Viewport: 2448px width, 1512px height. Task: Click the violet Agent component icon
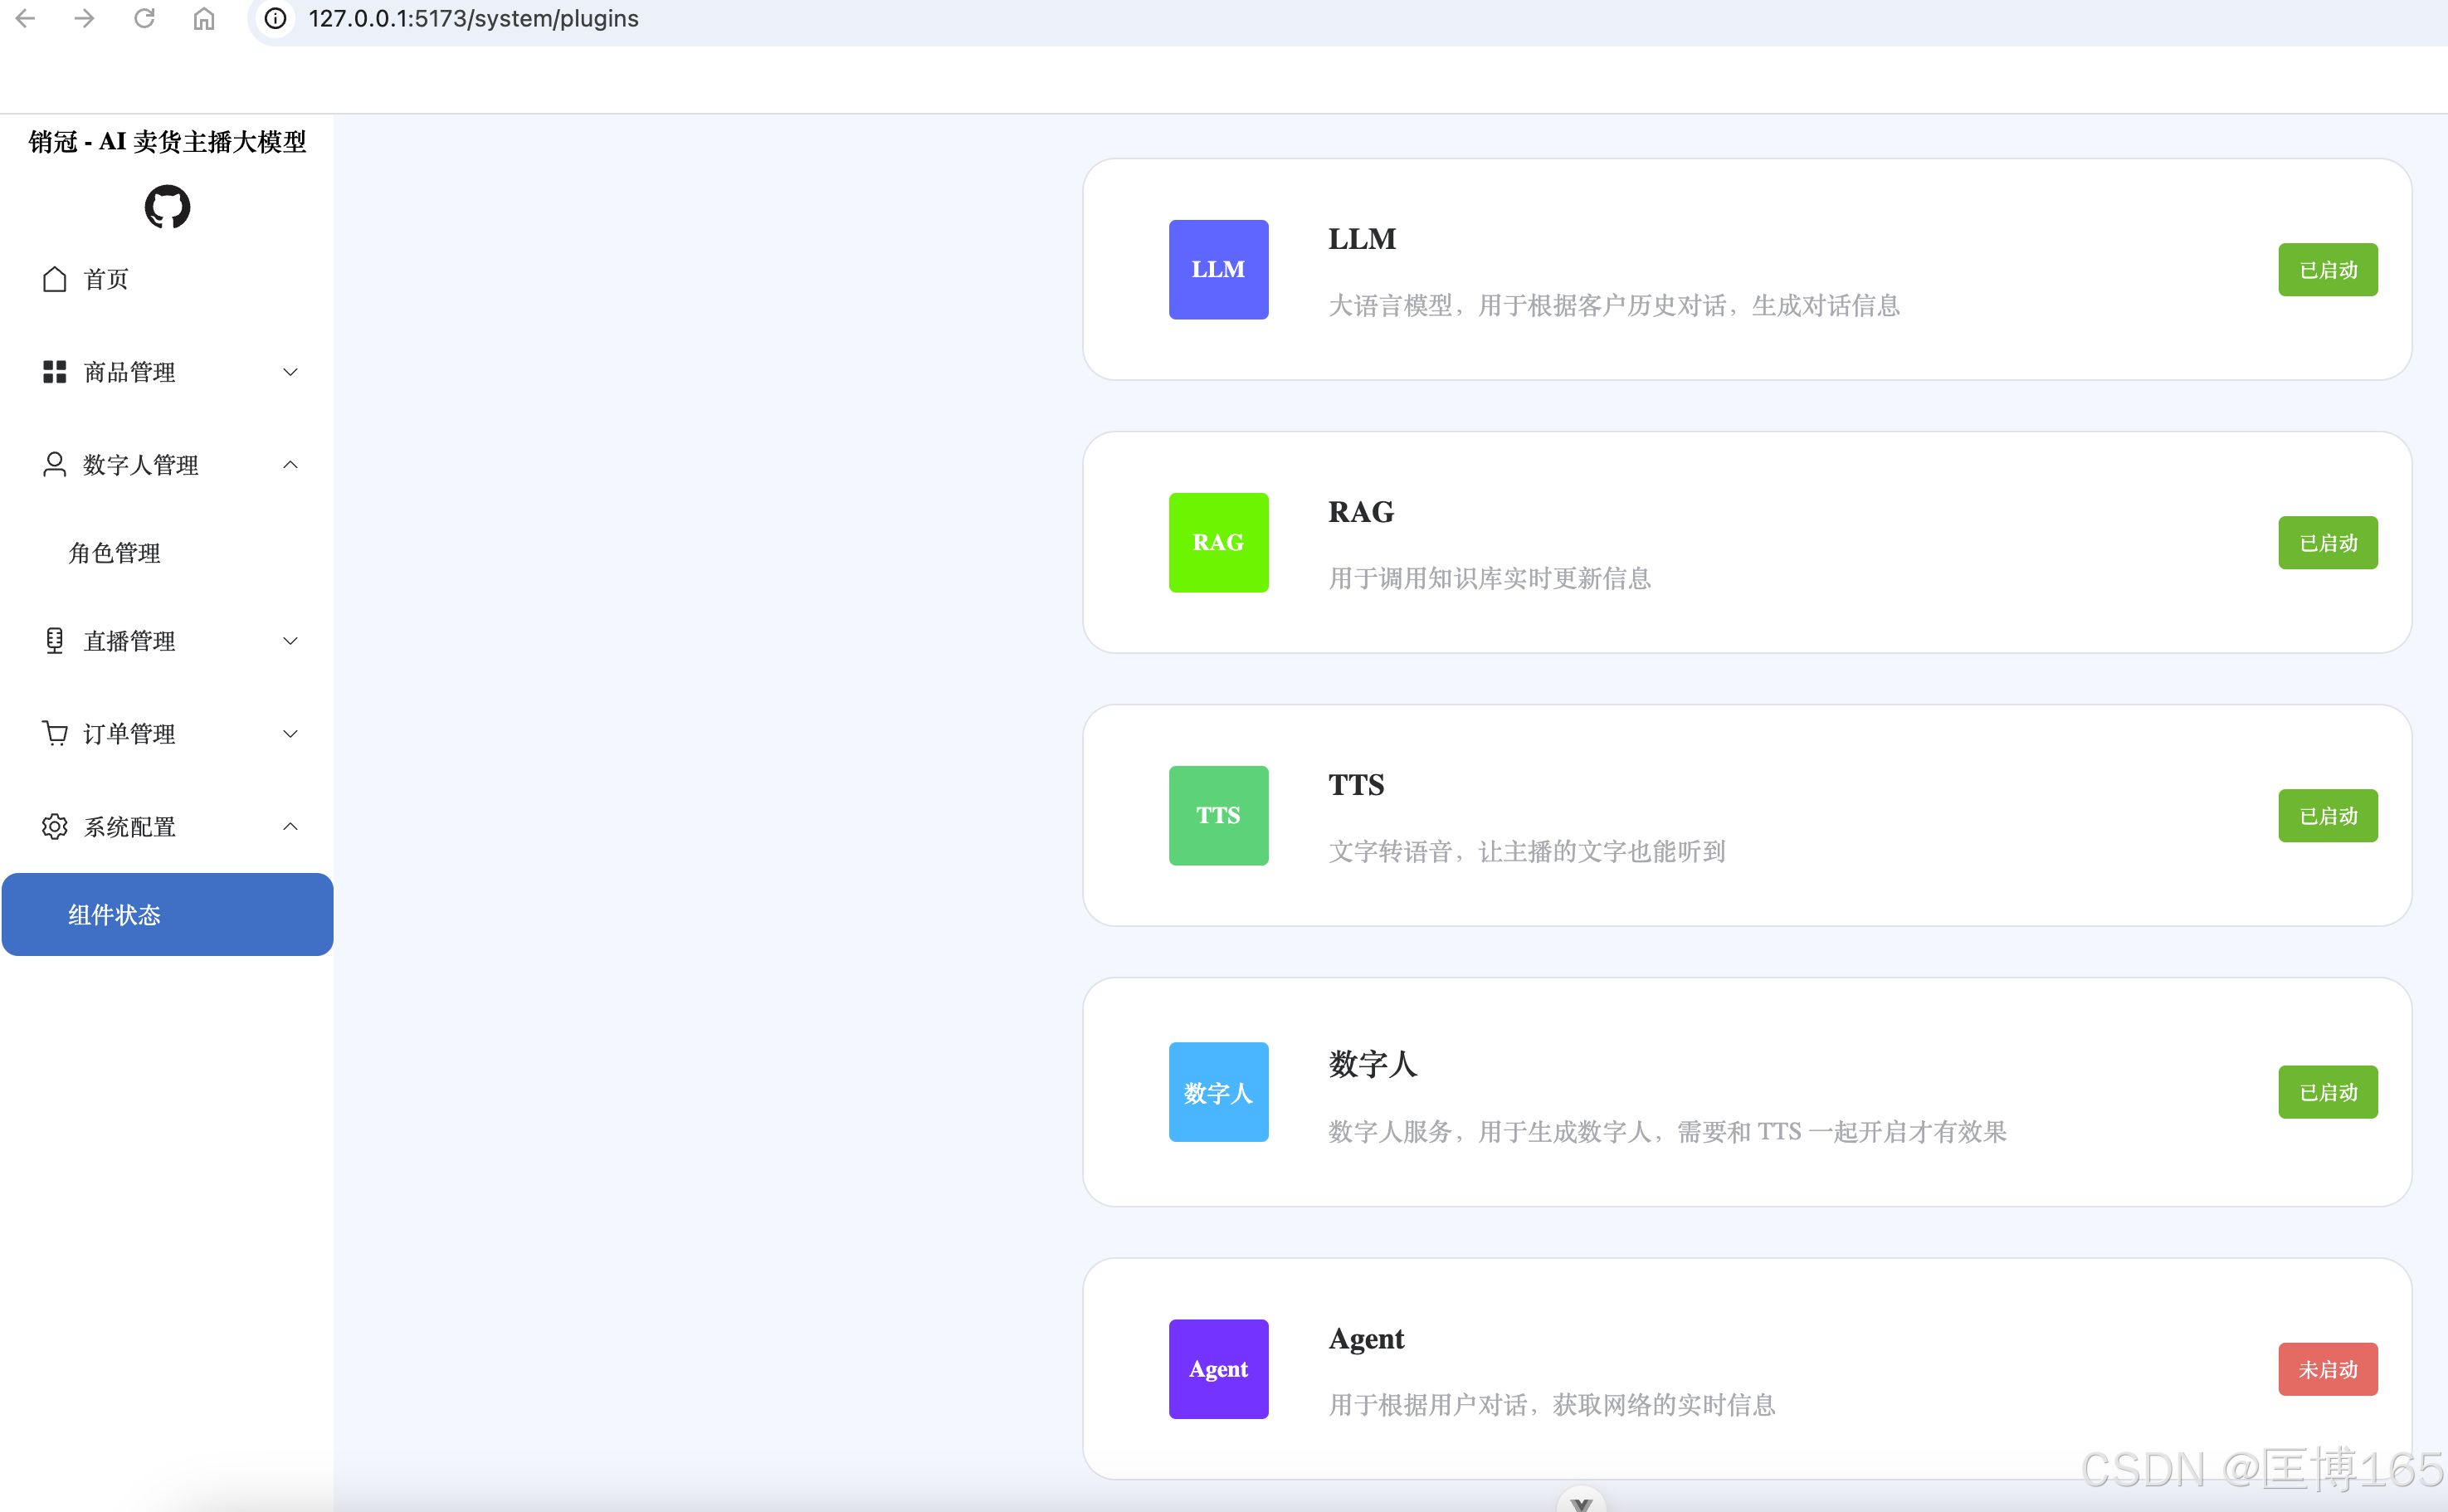(x=1218, y=1369)
